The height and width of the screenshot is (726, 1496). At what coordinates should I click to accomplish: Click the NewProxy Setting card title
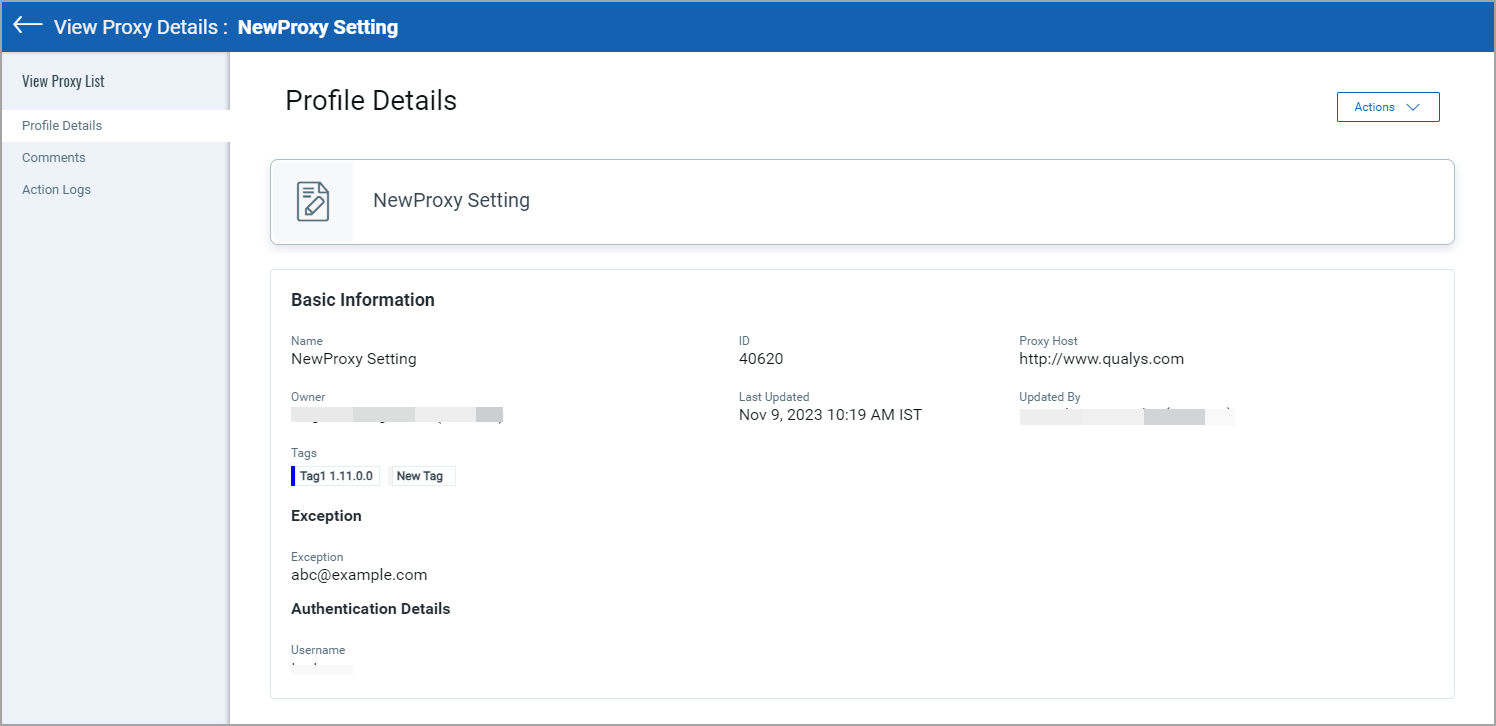(x=451, y=200)
